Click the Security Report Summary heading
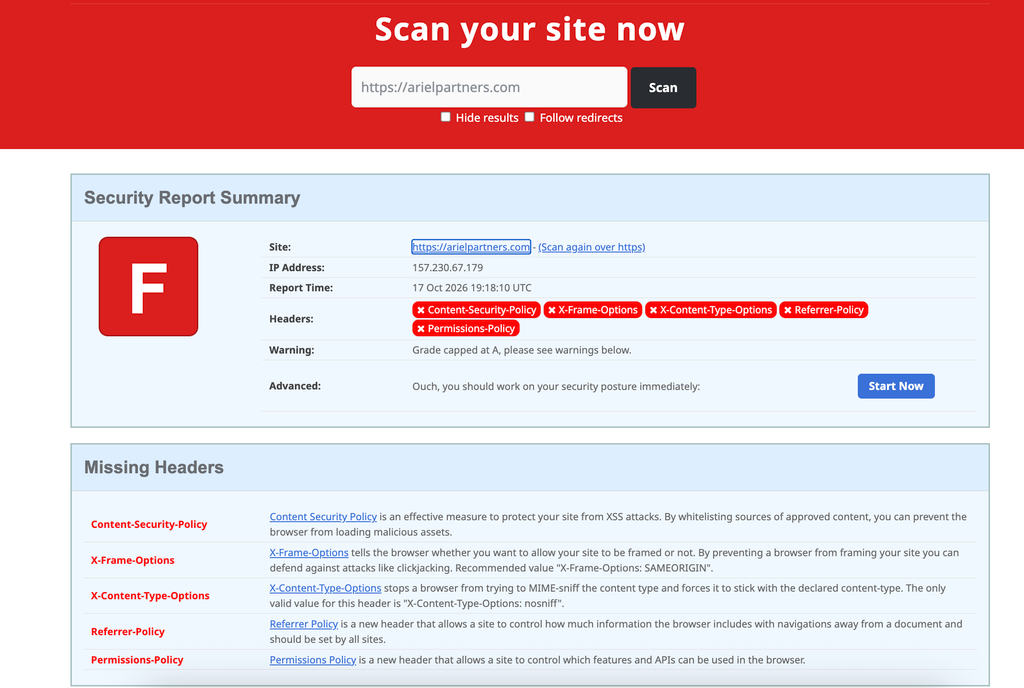This screenshot has width=1024, height=688. coord(192,198)
